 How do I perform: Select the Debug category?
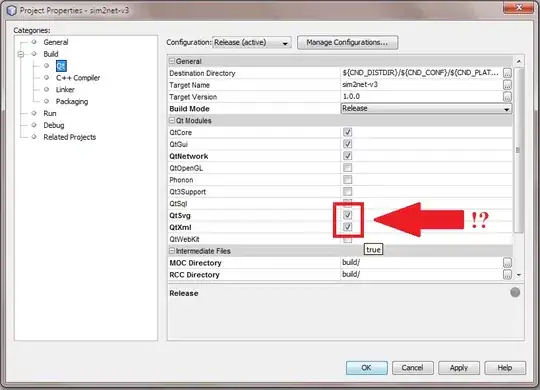click(54, 125)
